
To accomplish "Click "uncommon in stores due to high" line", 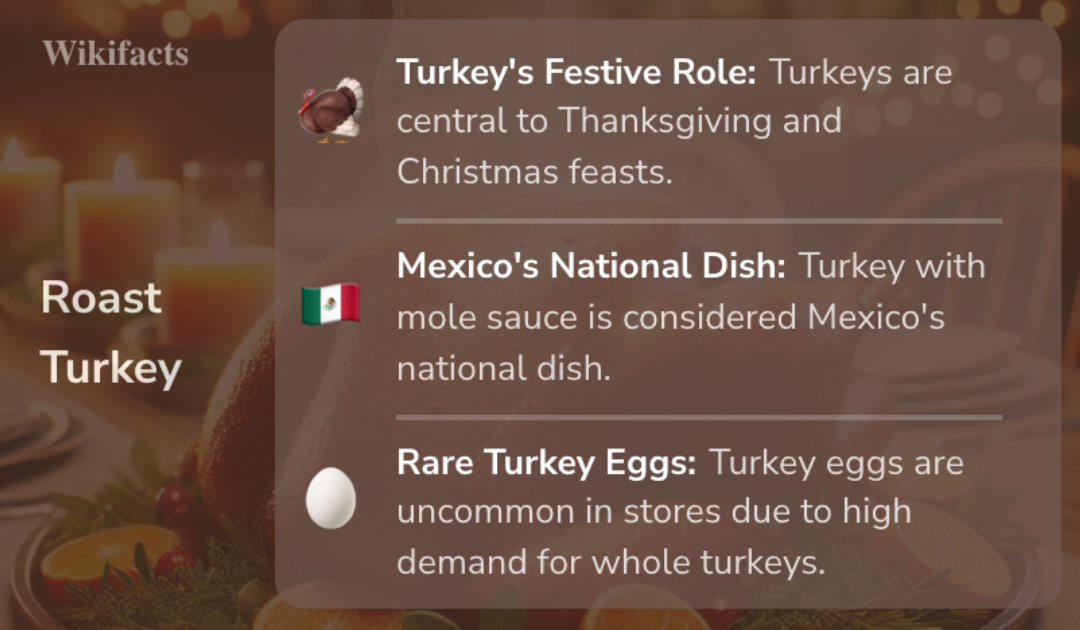I will (x=654, y=512).
